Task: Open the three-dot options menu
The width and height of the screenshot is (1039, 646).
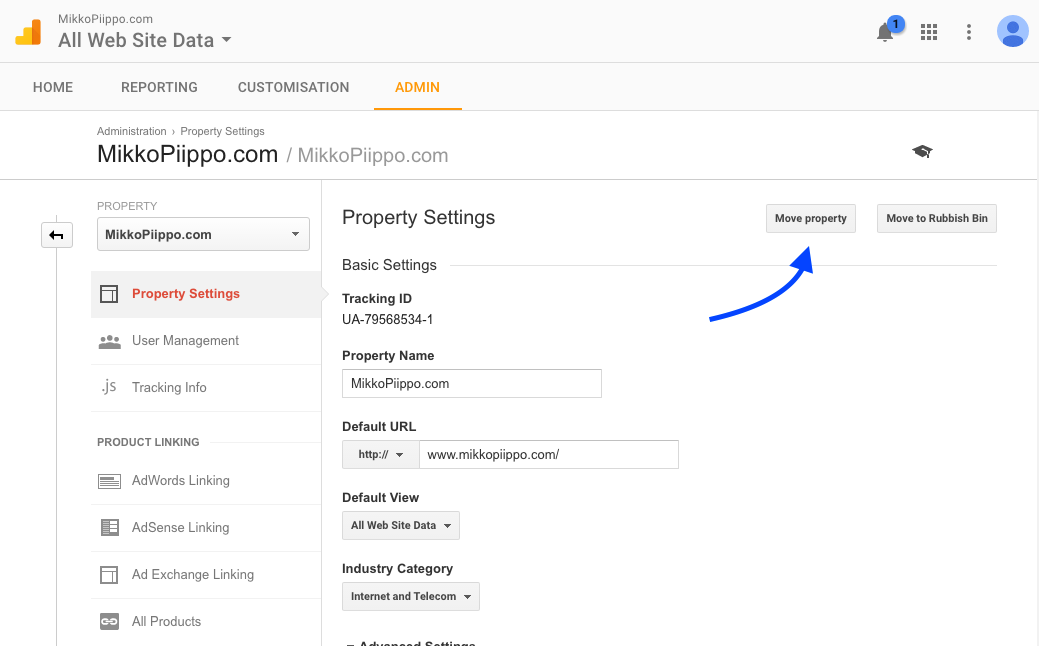Action: pos(969,32)
